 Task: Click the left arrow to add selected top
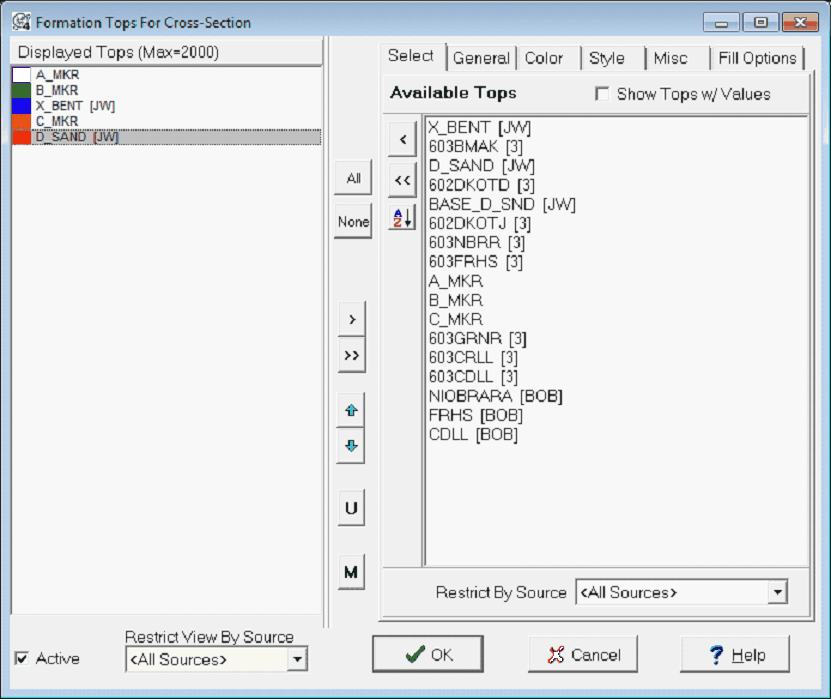pos(401,138)
